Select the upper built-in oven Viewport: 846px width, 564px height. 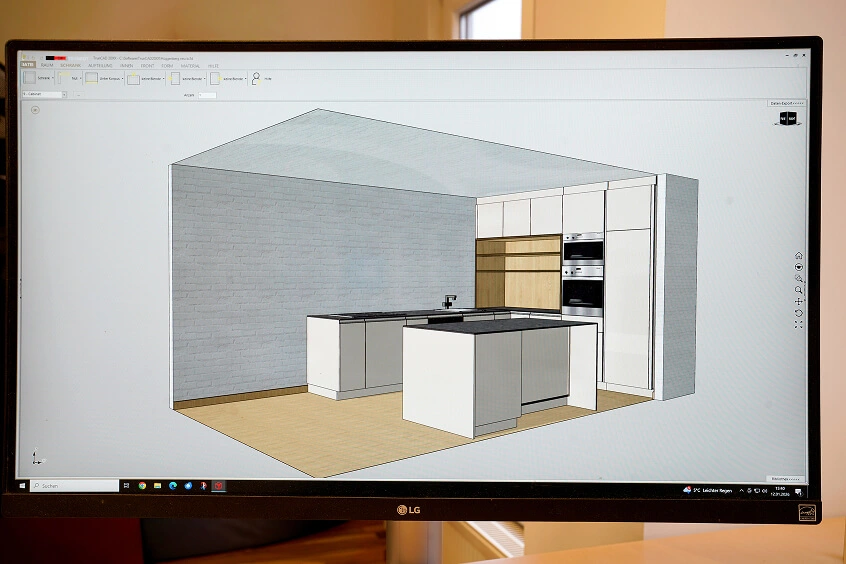click(583, 248)
